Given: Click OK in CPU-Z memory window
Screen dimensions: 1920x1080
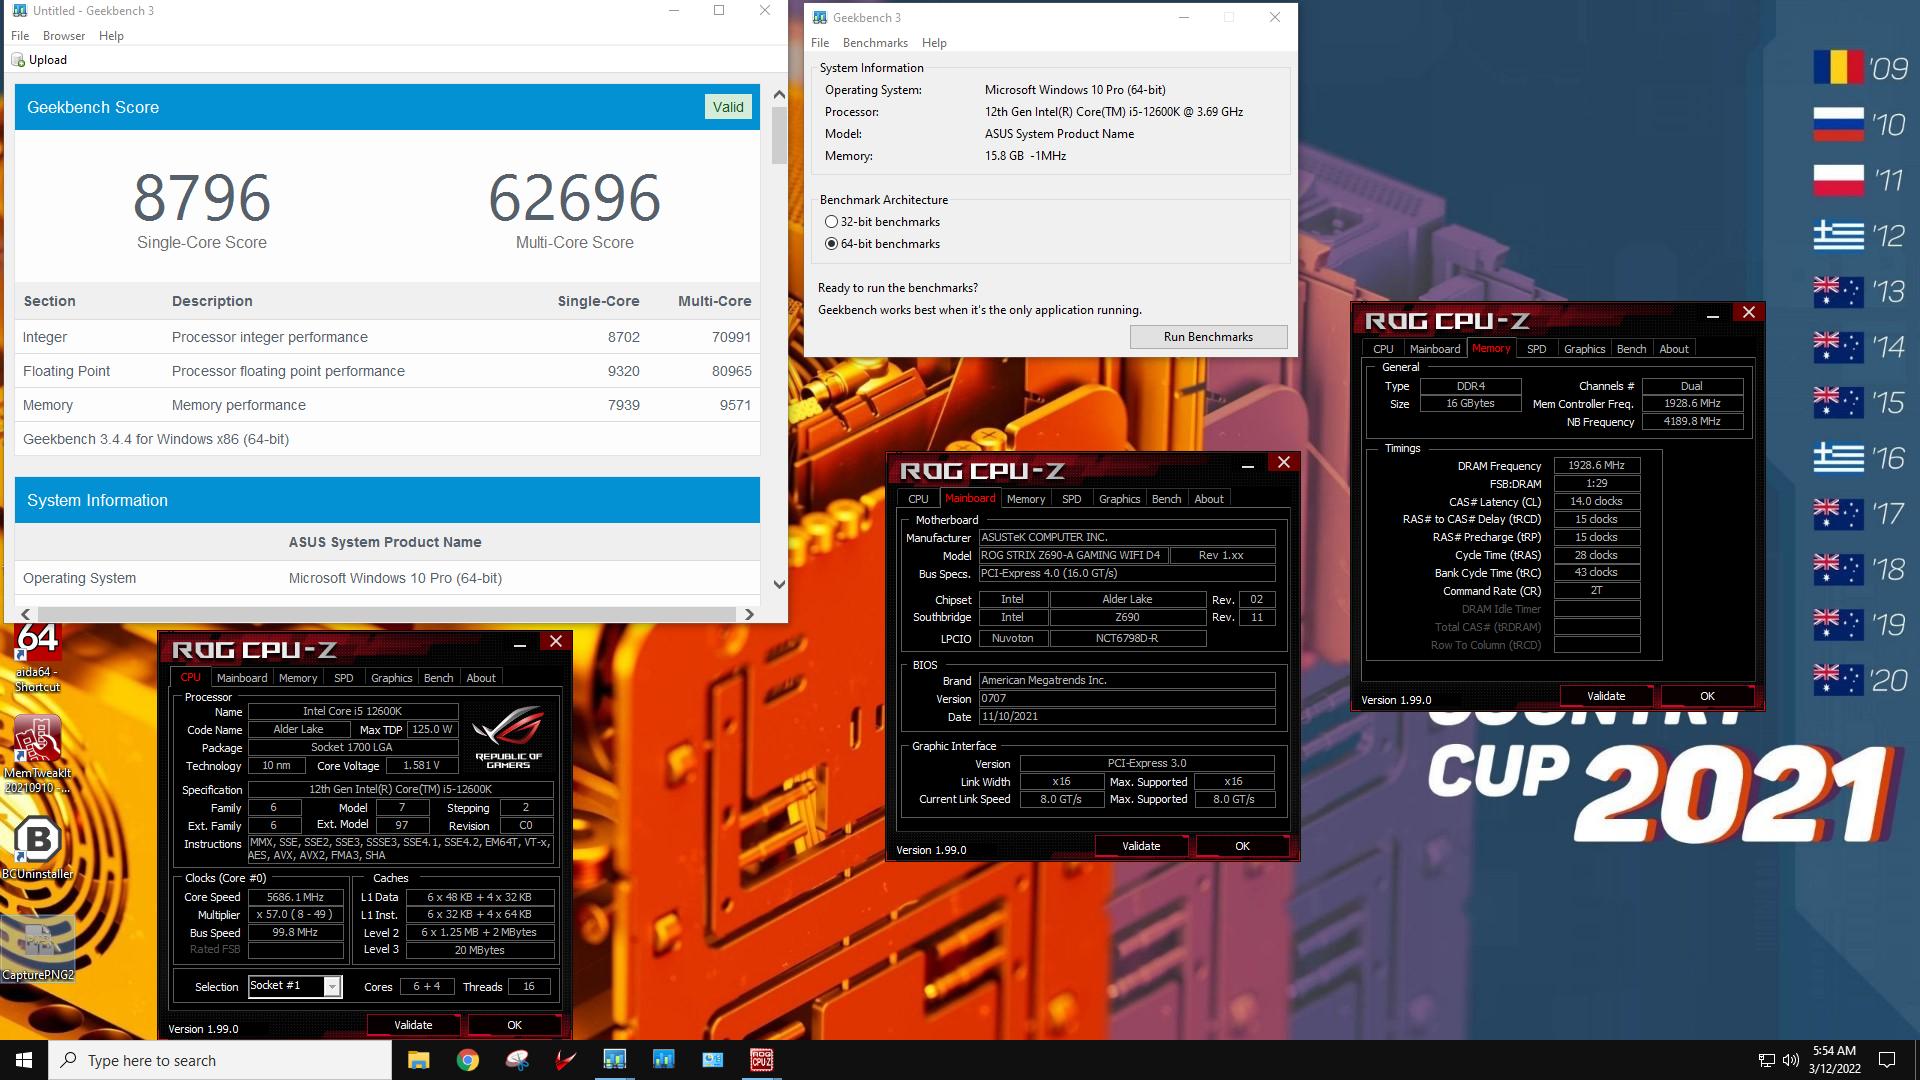Looking at the screenshot, I should (x=1707, y=696).
